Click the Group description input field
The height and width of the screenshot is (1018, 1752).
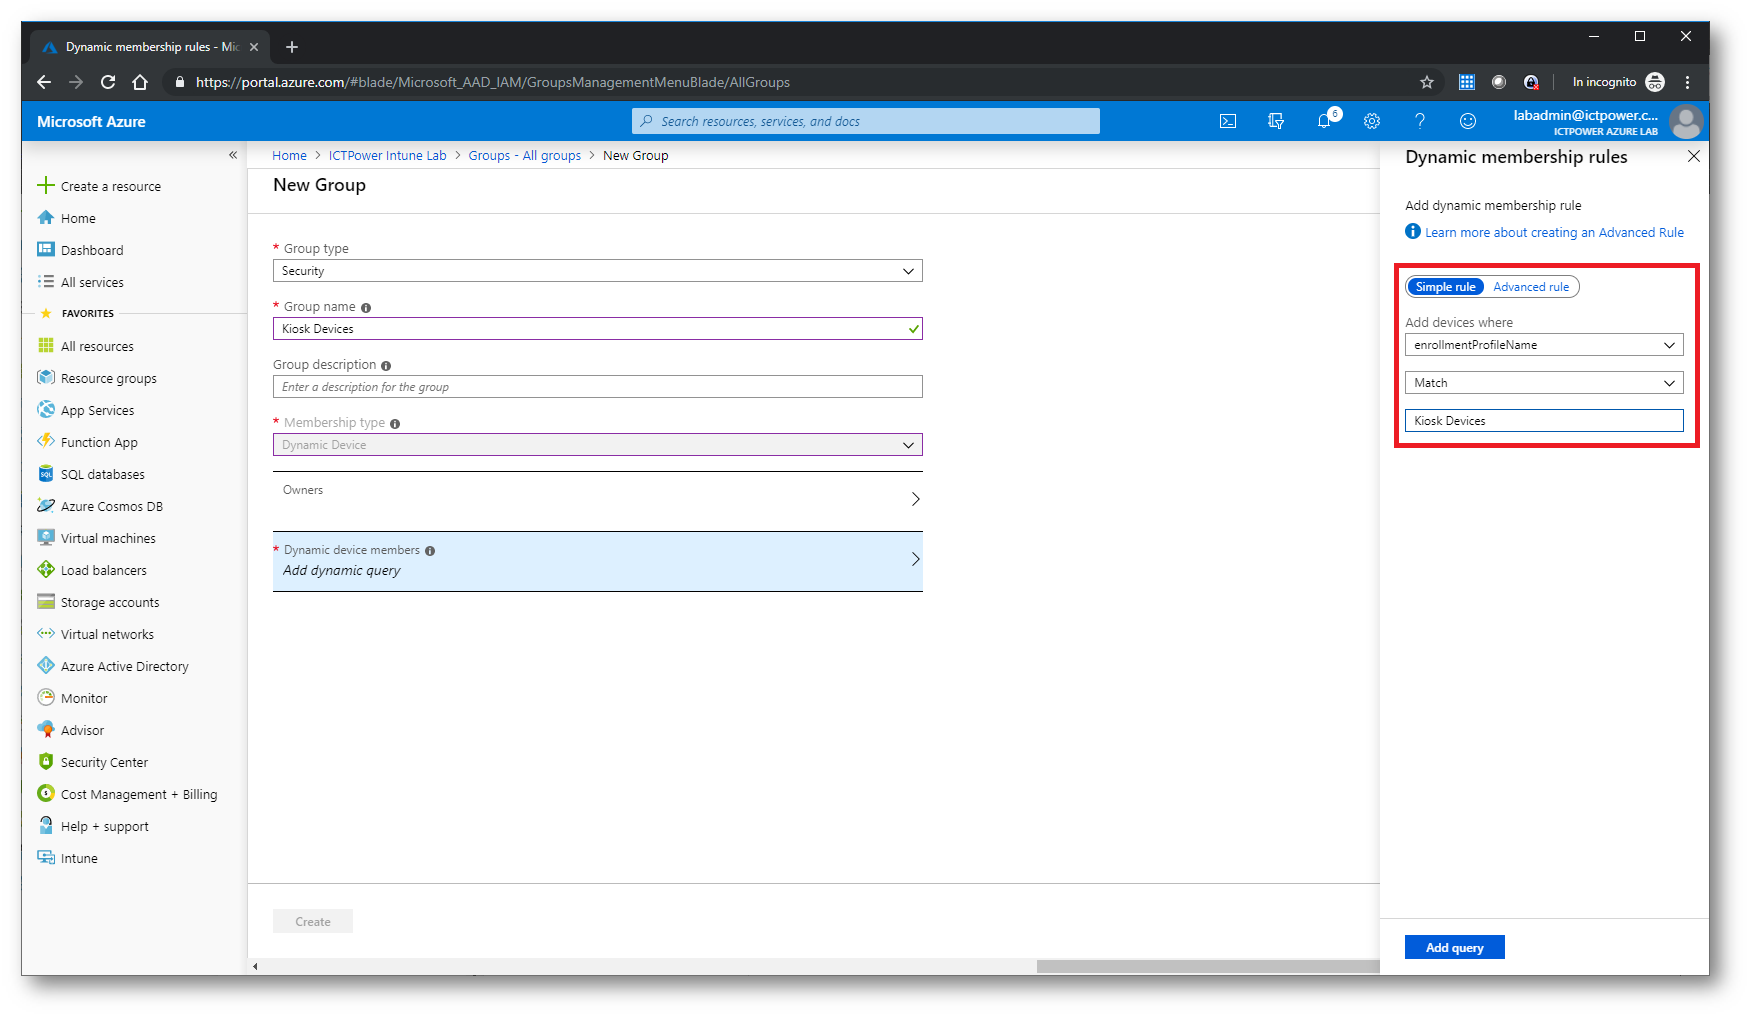[597, 387]
